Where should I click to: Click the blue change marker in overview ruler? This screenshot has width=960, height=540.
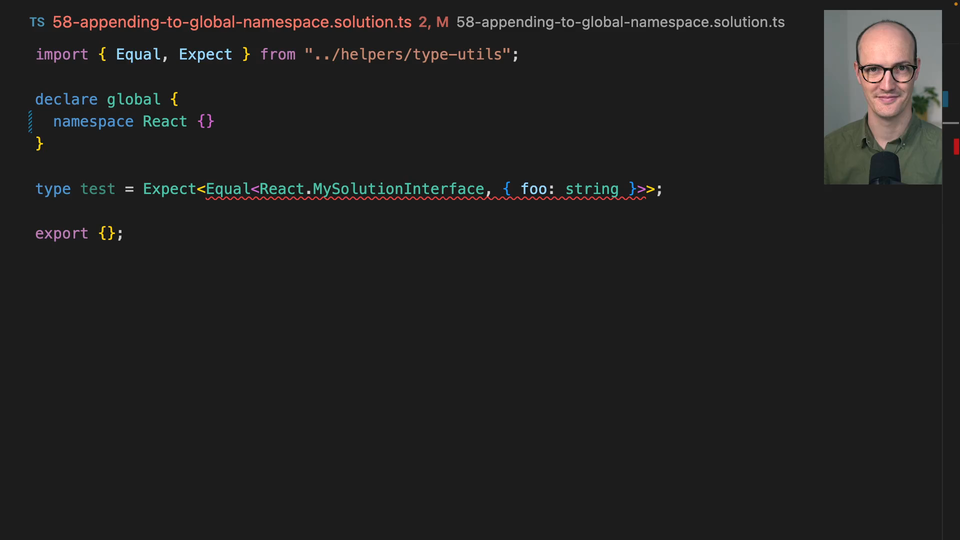945,99
